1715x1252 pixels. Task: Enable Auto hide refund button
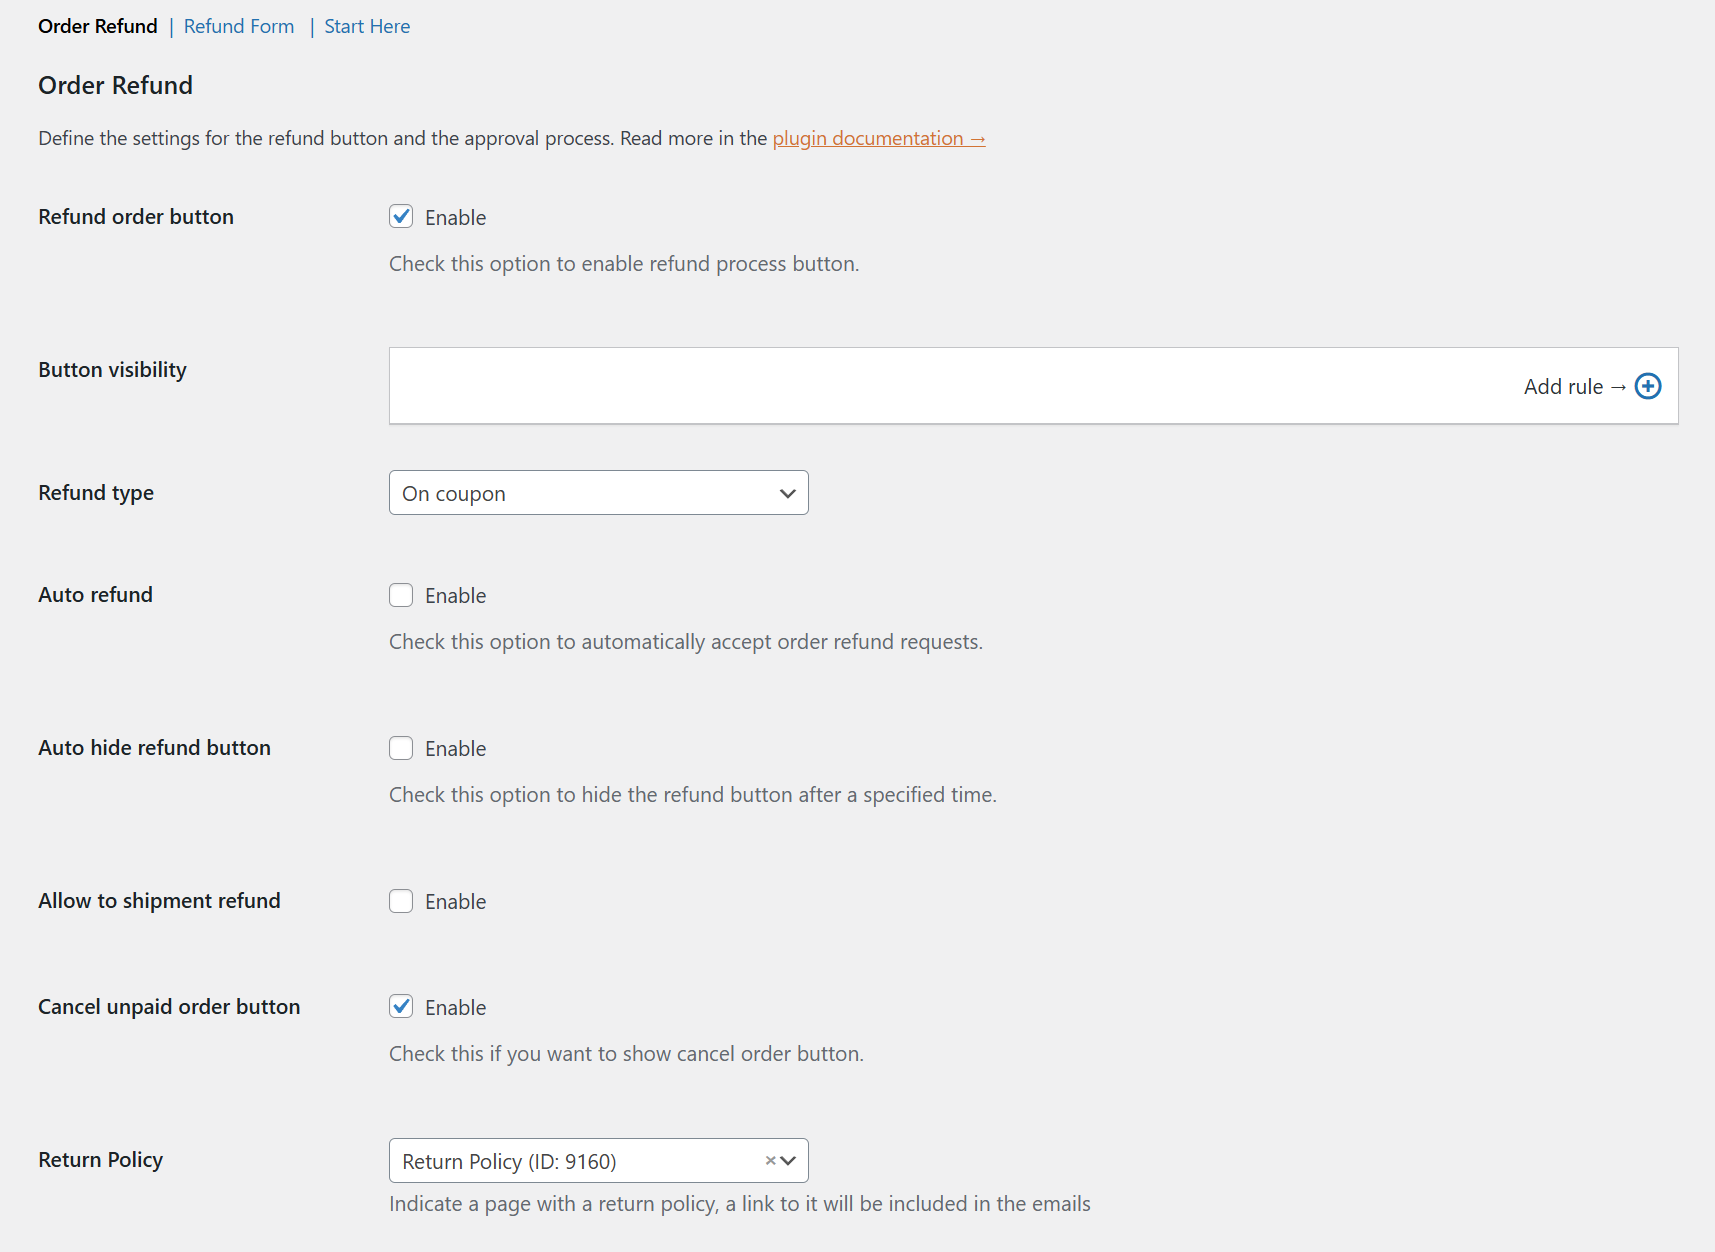400,747
